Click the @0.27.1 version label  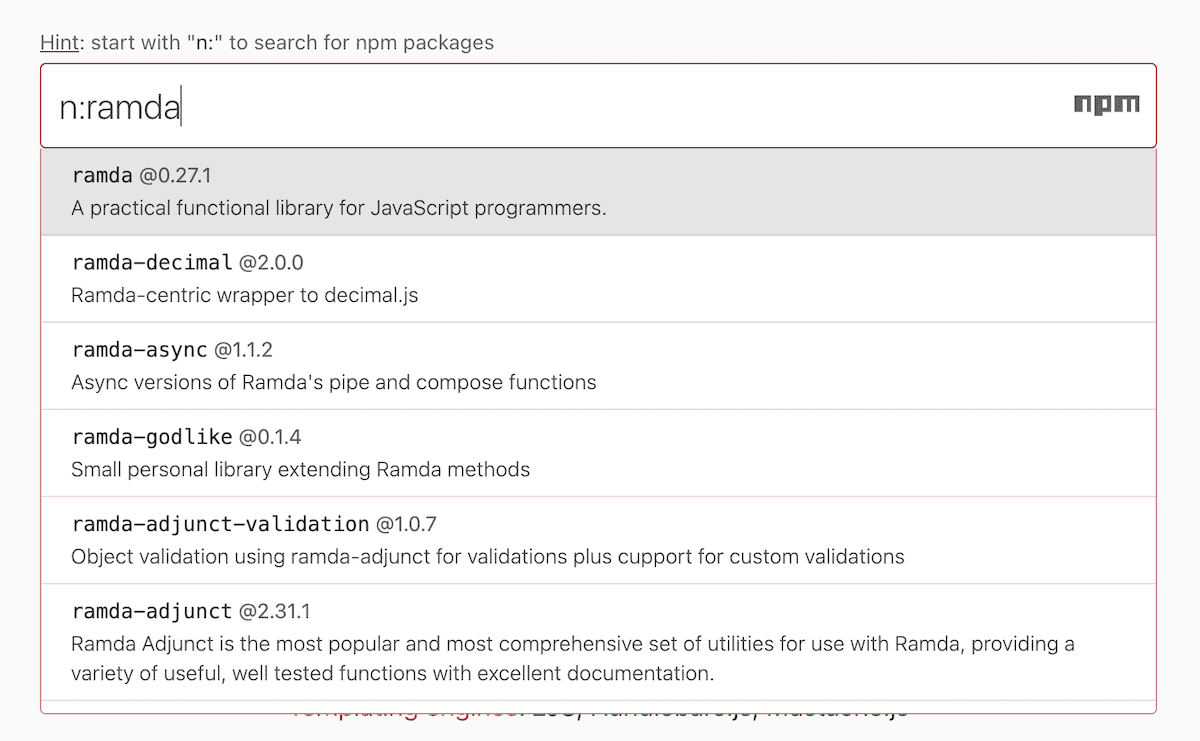[x=175, y=176]
